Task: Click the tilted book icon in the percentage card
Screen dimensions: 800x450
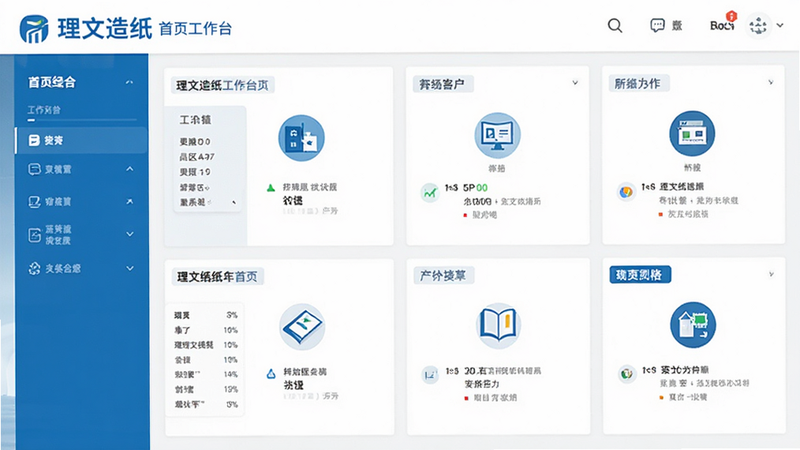Action: pyautogui.click(x=302, y=327)
